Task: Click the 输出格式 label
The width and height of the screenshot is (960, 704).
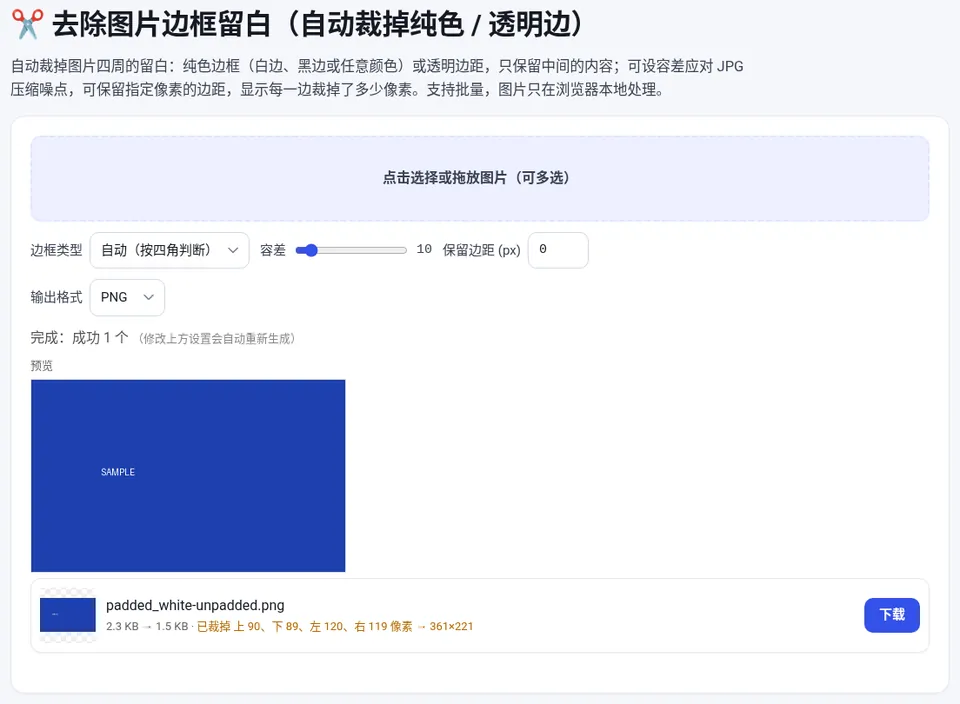Action: 56,298
